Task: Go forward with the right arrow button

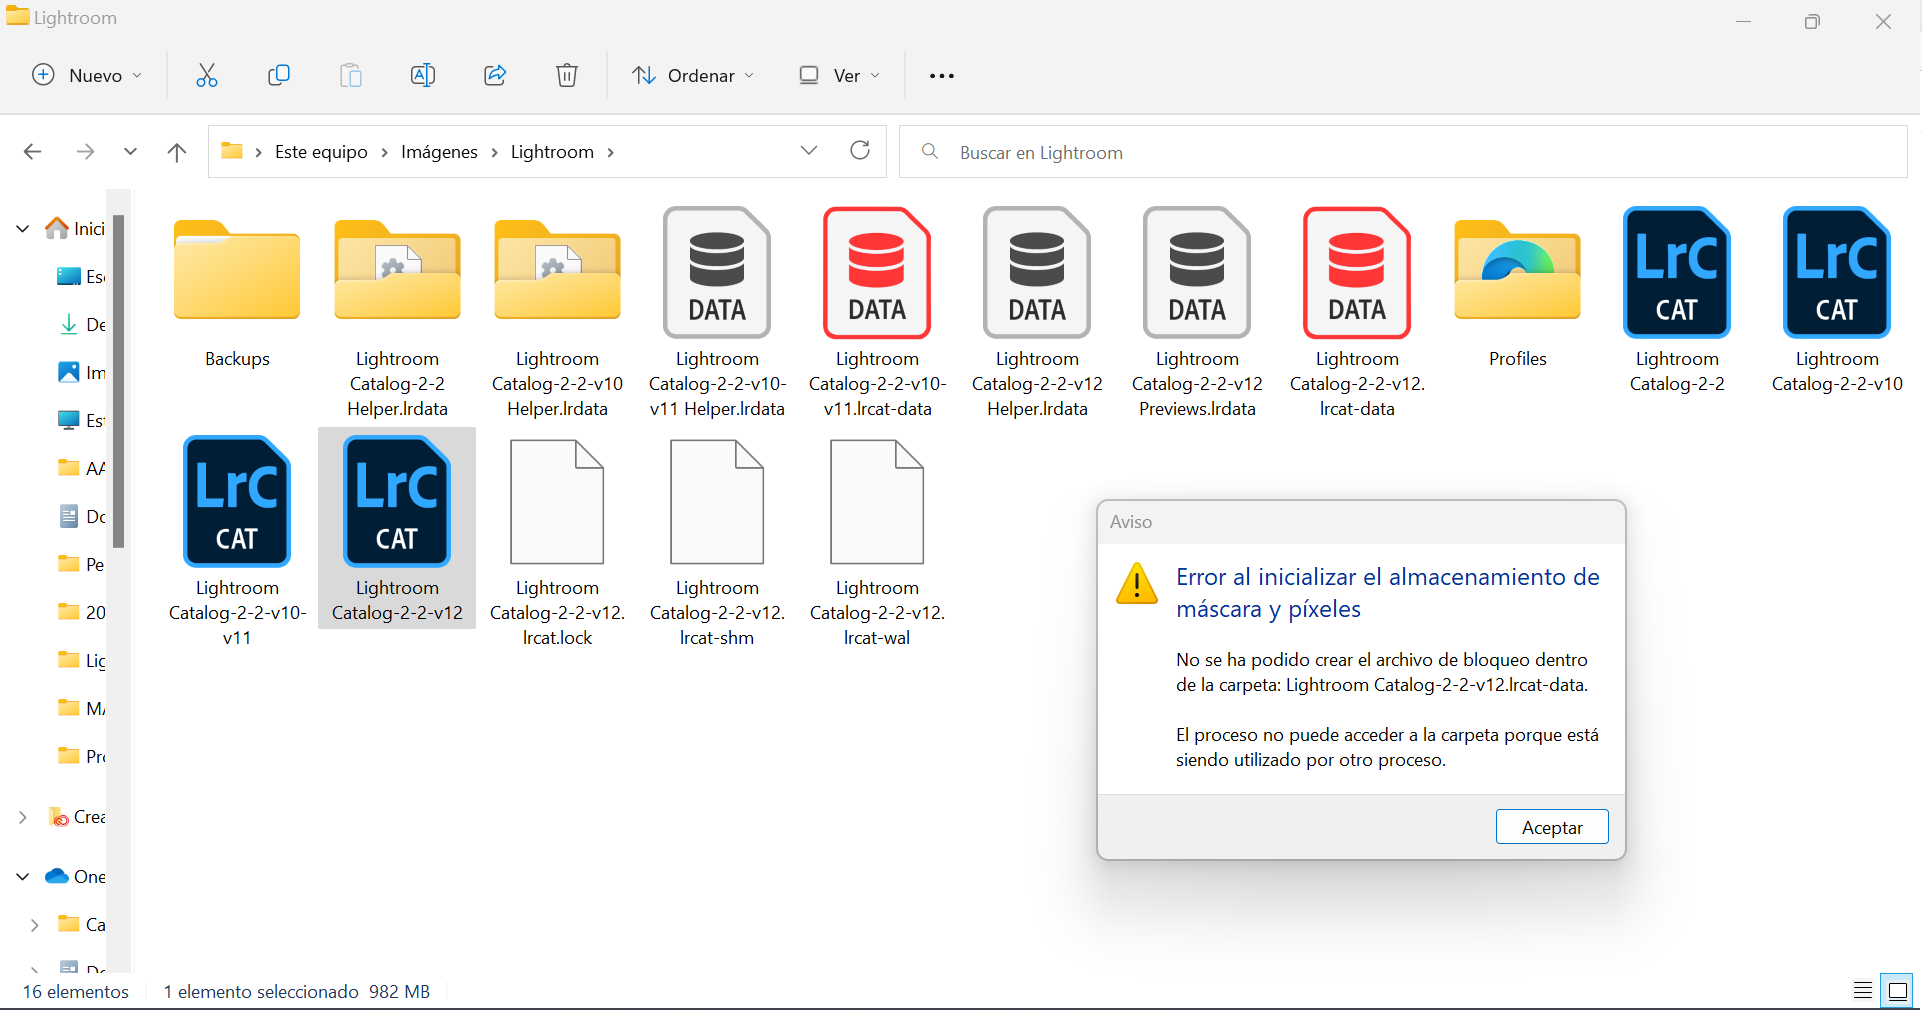Action: point(86,152)
